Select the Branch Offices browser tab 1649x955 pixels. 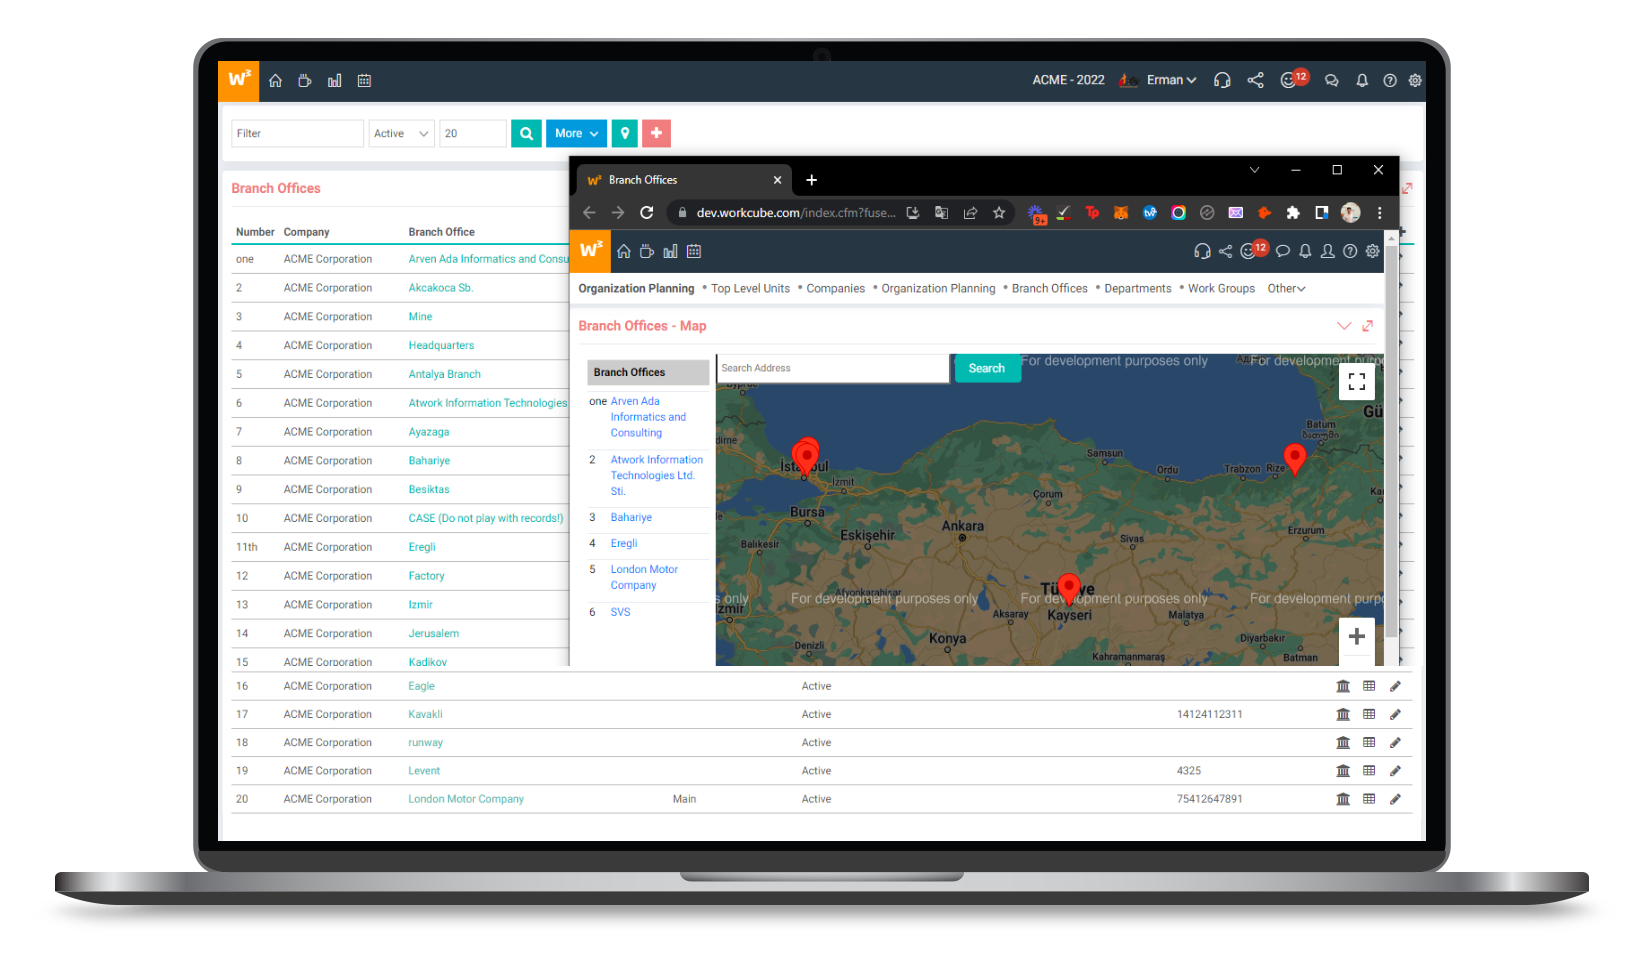click(684, 180)
